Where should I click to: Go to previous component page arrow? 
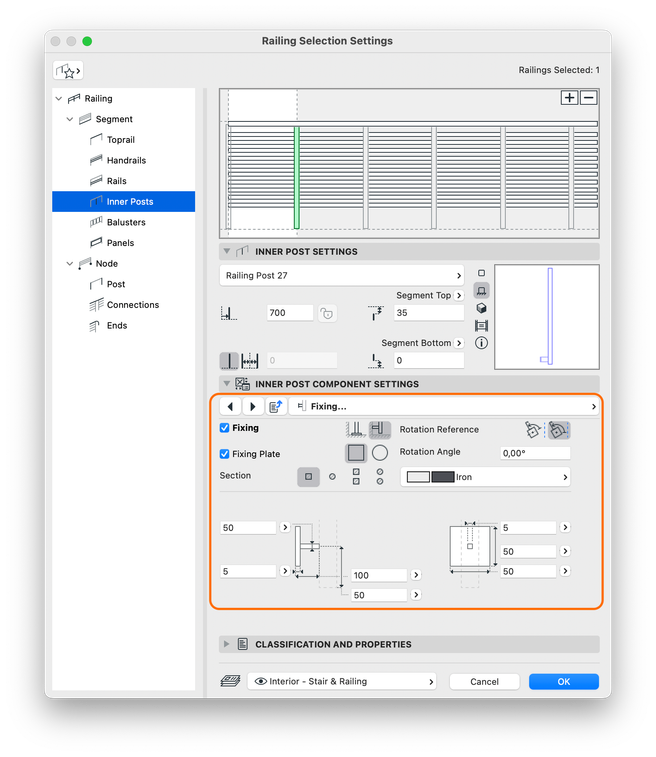point(231,407)
